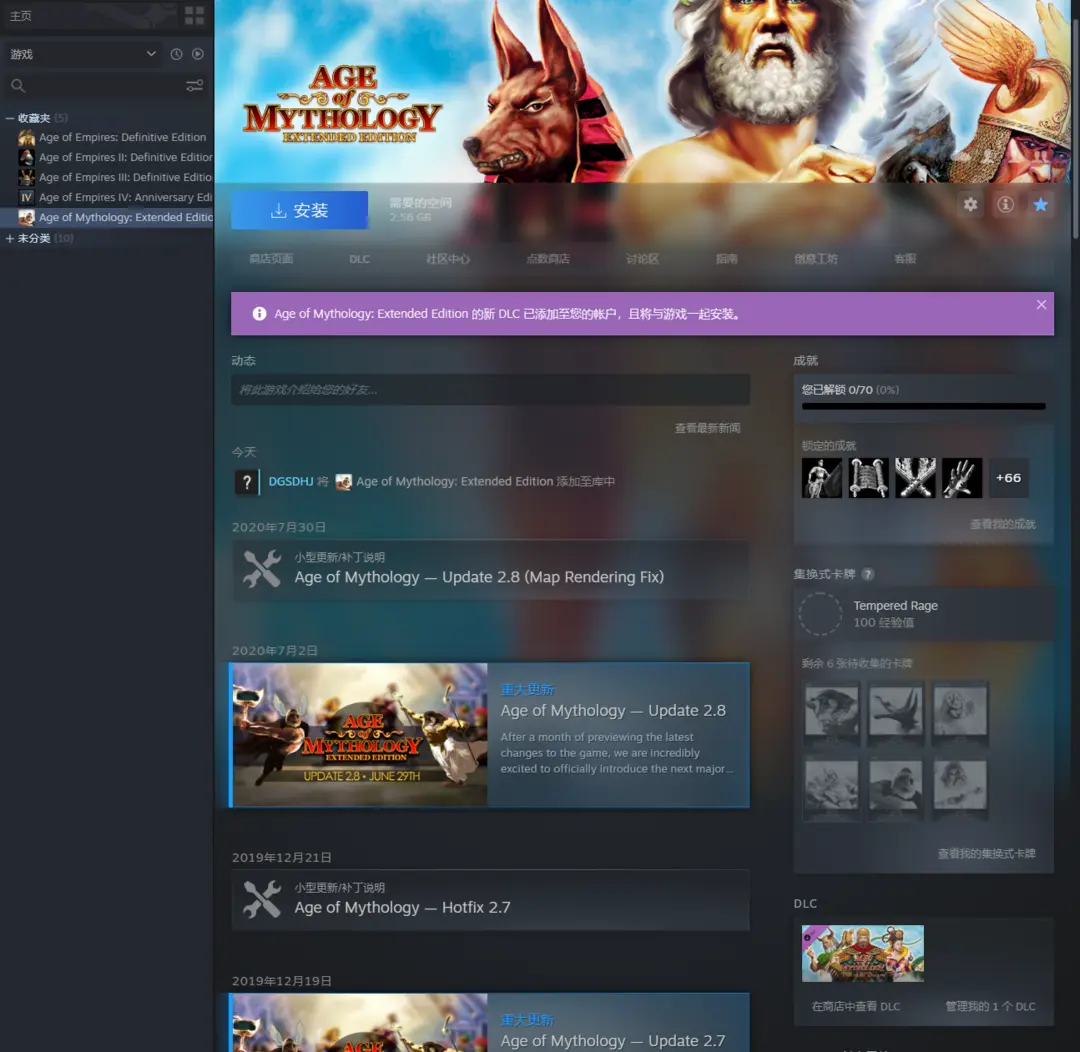1080x1052 pixels.
Task: Open 点数商店 tab
Action: (x=548, y=258)
